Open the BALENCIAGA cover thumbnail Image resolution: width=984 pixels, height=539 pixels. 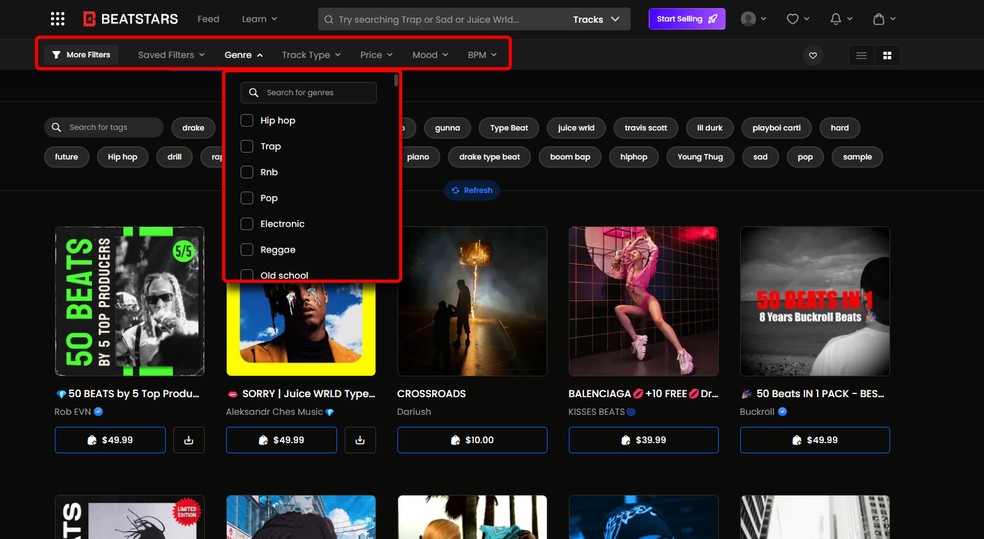point(643,301)
